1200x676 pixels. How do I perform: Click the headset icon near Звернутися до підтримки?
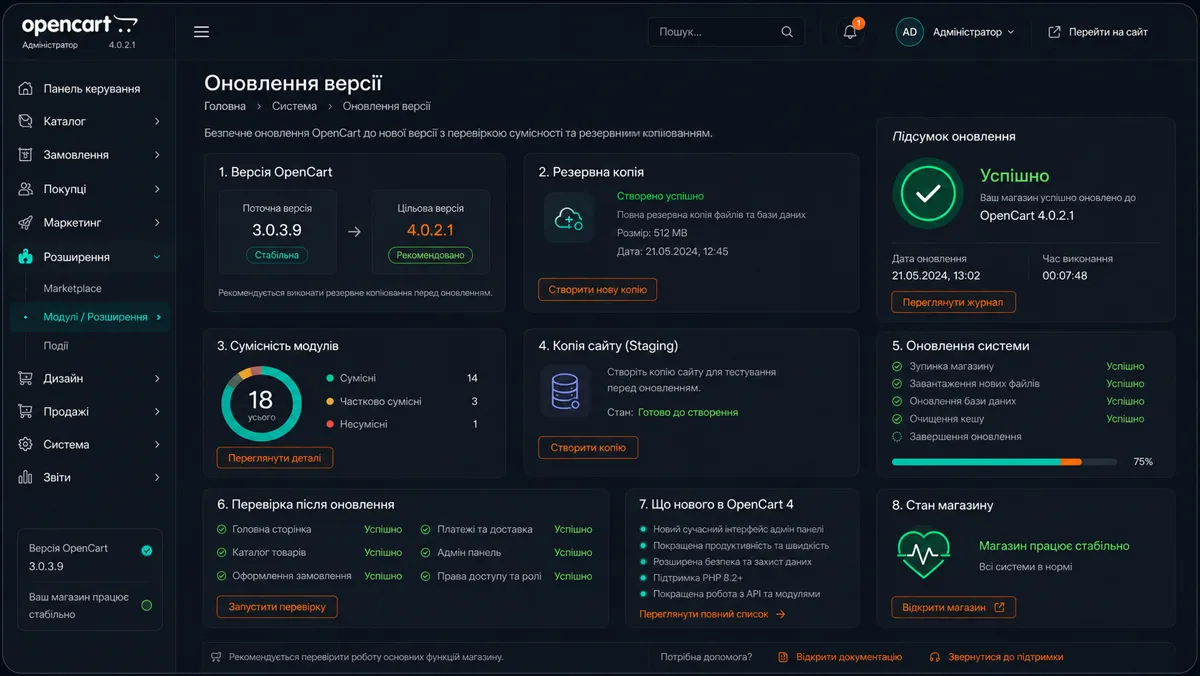(x=934, y=657)
